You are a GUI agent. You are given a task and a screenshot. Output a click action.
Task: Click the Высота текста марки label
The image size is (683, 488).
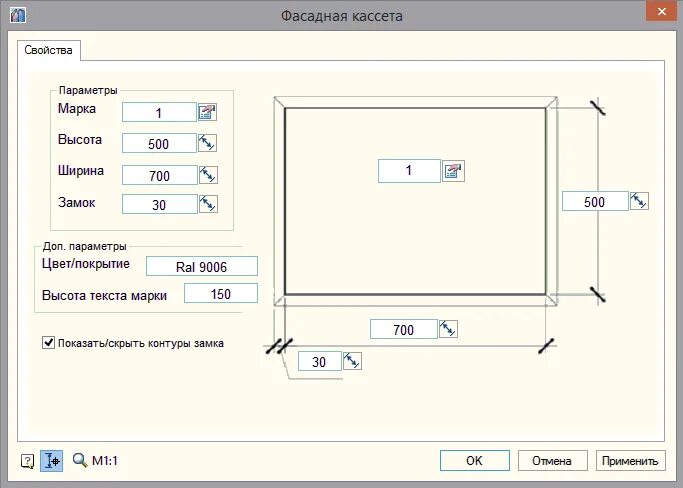pyautogui.click(x=105, y=295)
